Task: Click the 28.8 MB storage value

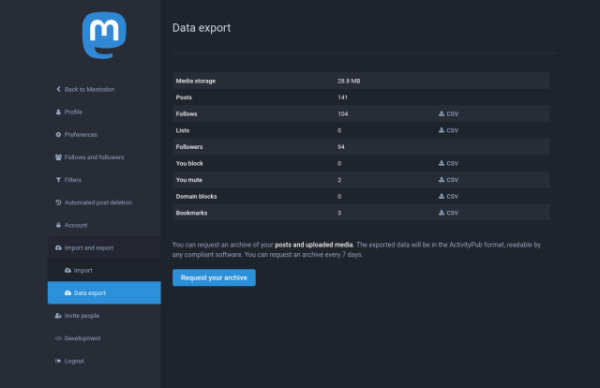Action: tap(349, 81)
